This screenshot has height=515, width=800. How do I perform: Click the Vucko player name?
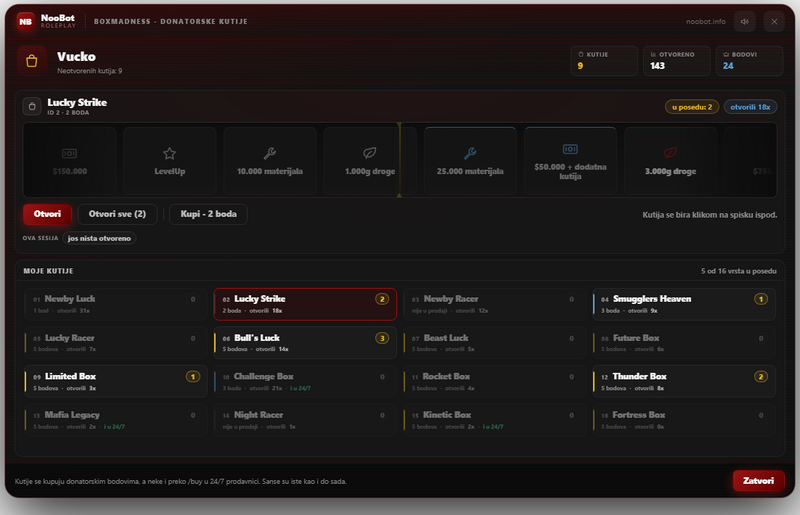pyautogui.click(x=76, y=57)
